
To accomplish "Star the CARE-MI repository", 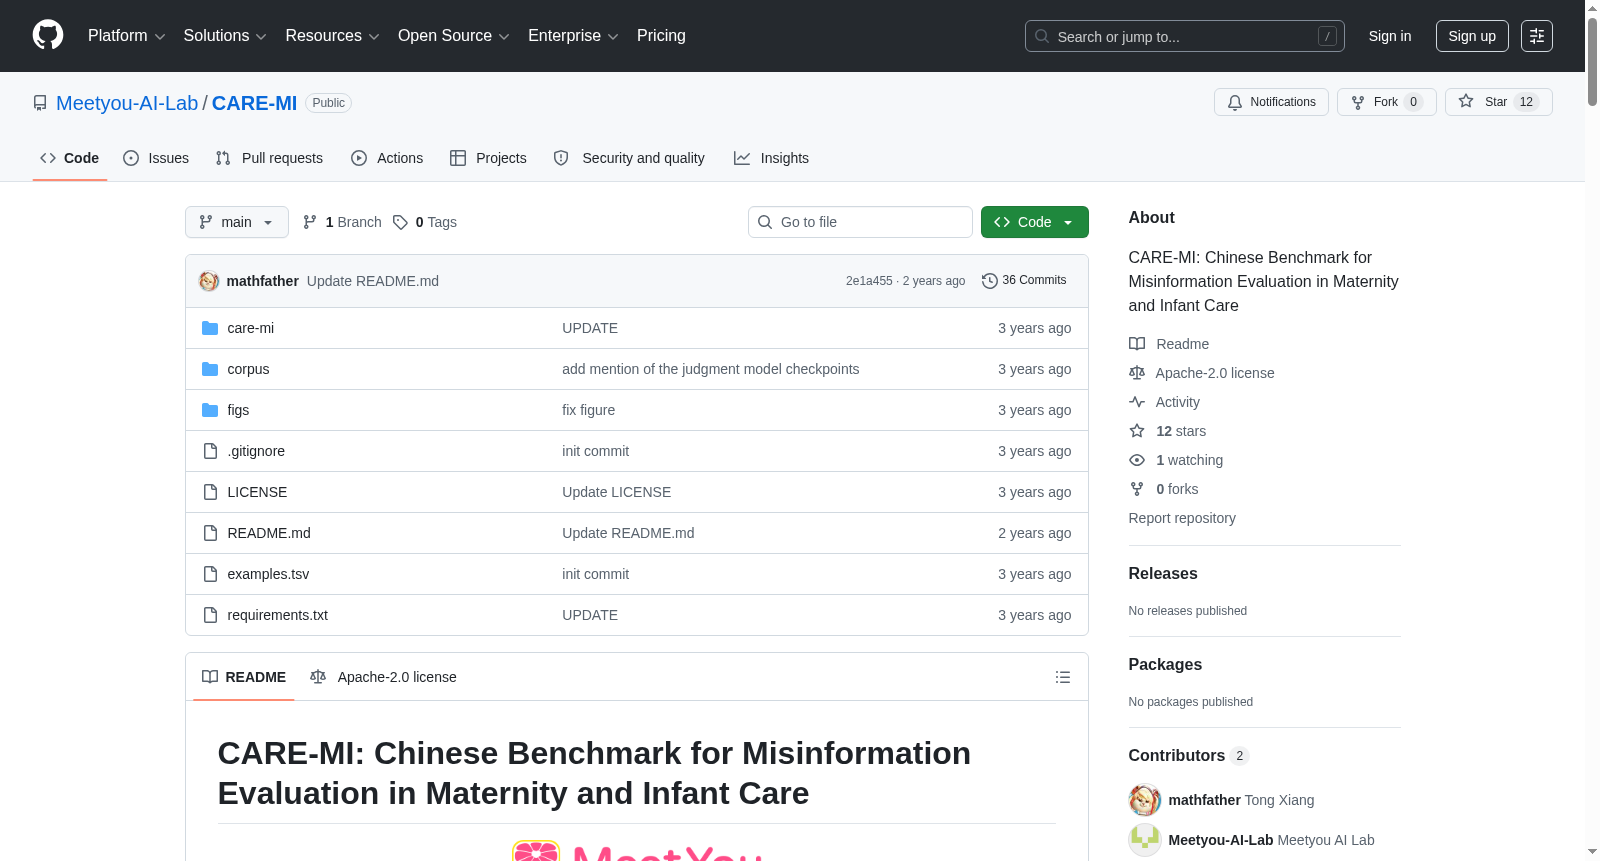I will click(x=1498, y=102).
